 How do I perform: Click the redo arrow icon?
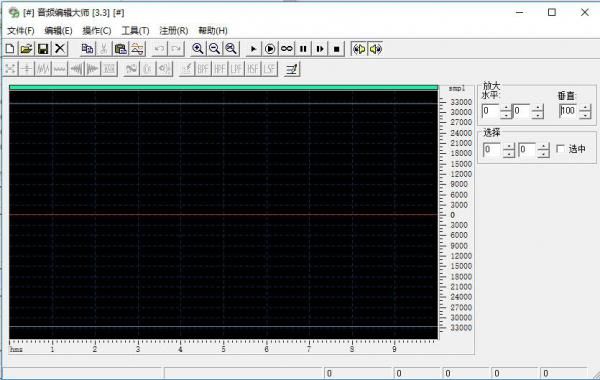[176, 49]
